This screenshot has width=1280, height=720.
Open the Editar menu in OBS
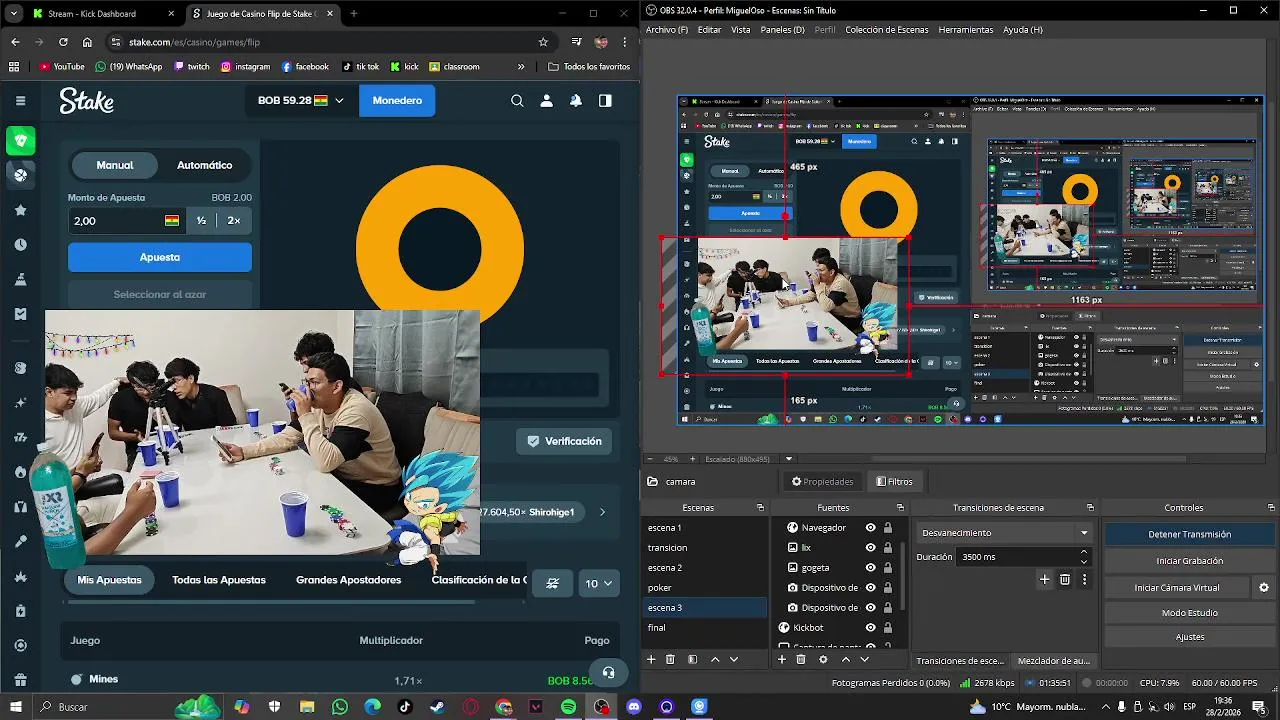click(709, 30)
